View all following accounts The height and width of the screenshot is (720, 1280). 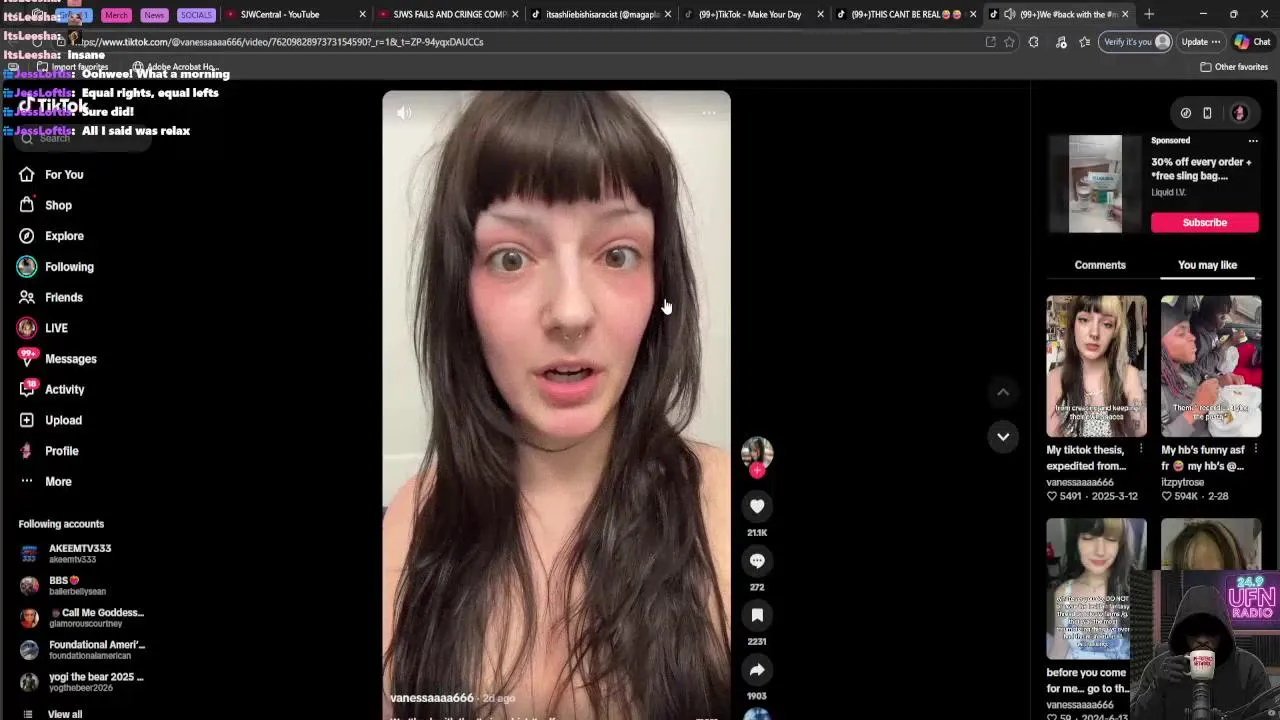[x=52, y=714]
